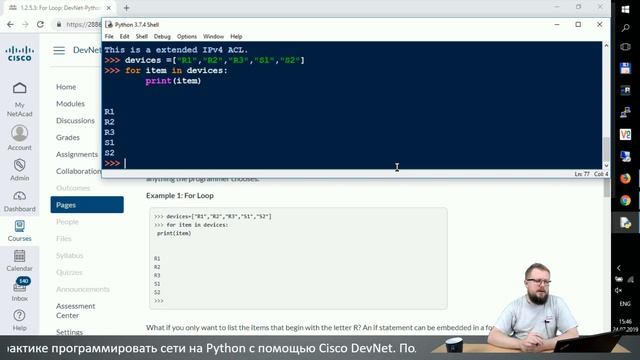Open Assignments in course navigation
640x360 pixels.
[x=77, y=154]
